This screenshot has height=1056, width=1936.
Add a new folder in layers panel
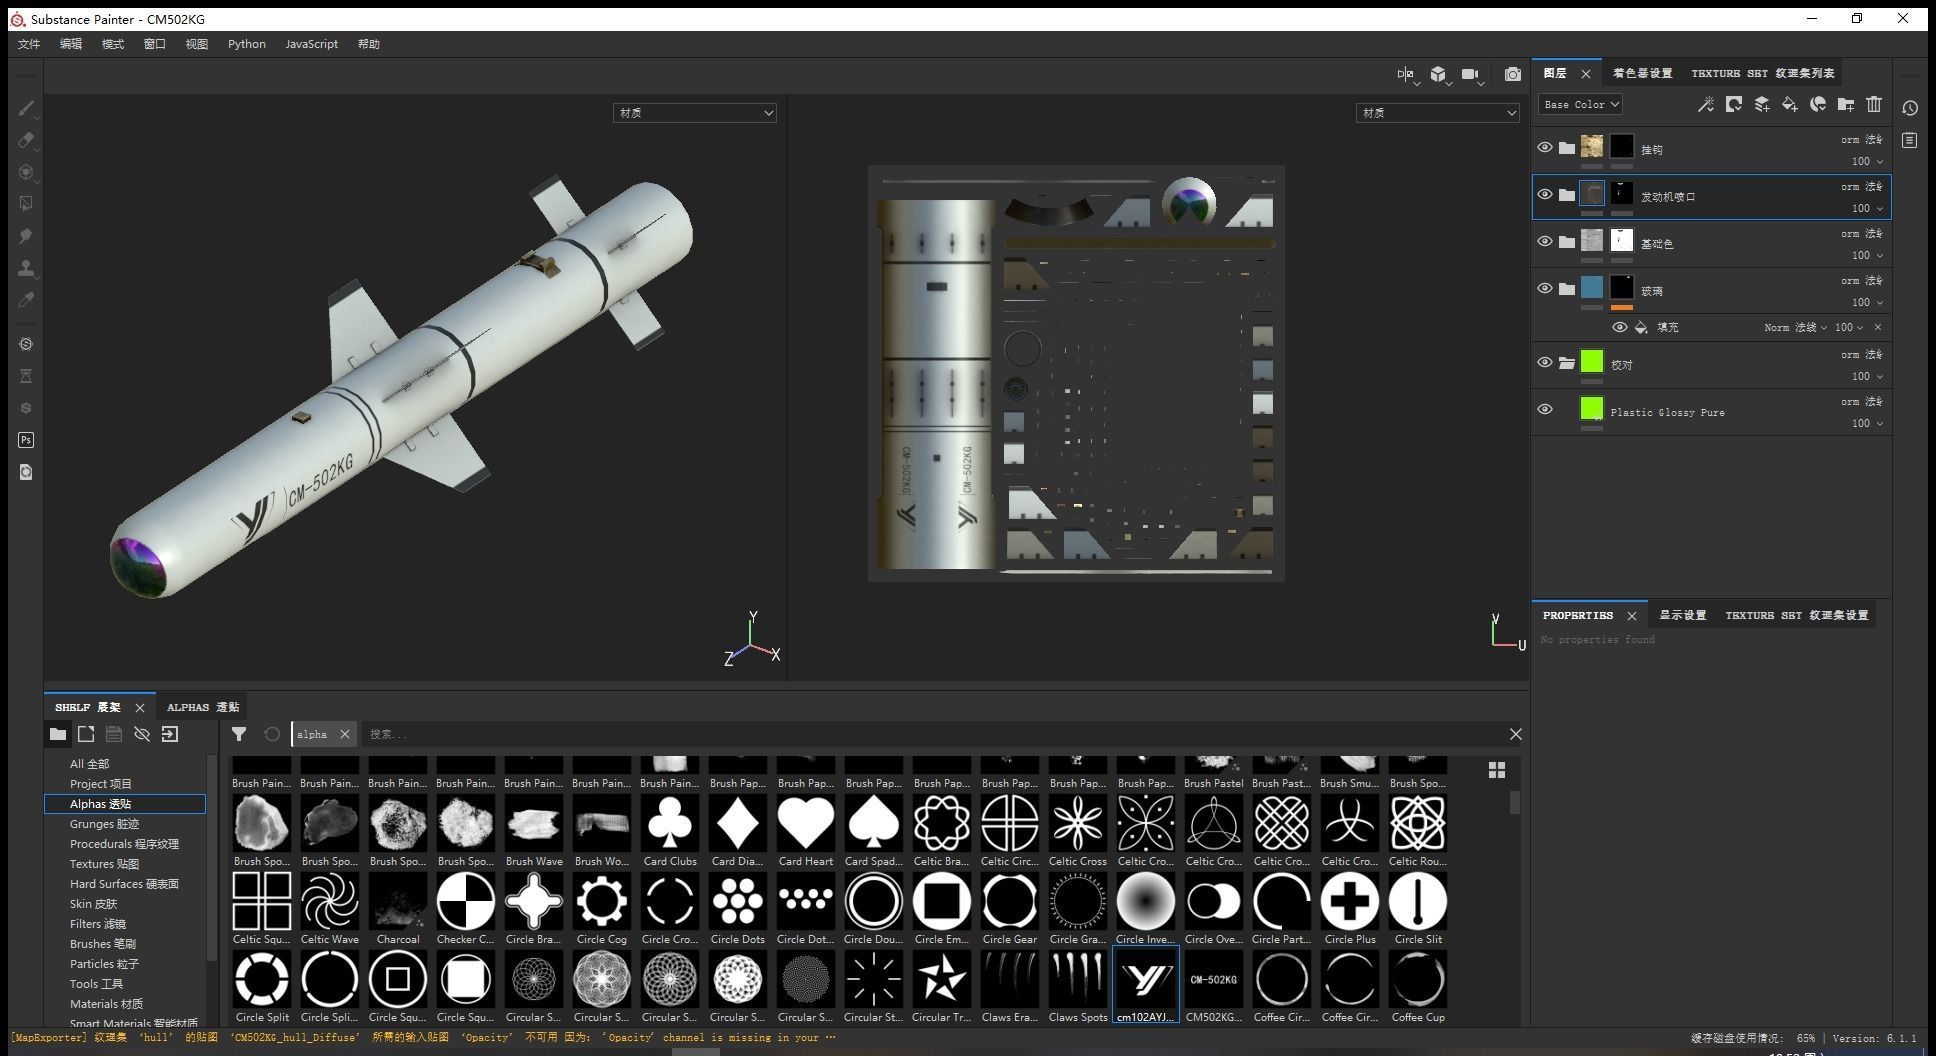click(1846, 104)
